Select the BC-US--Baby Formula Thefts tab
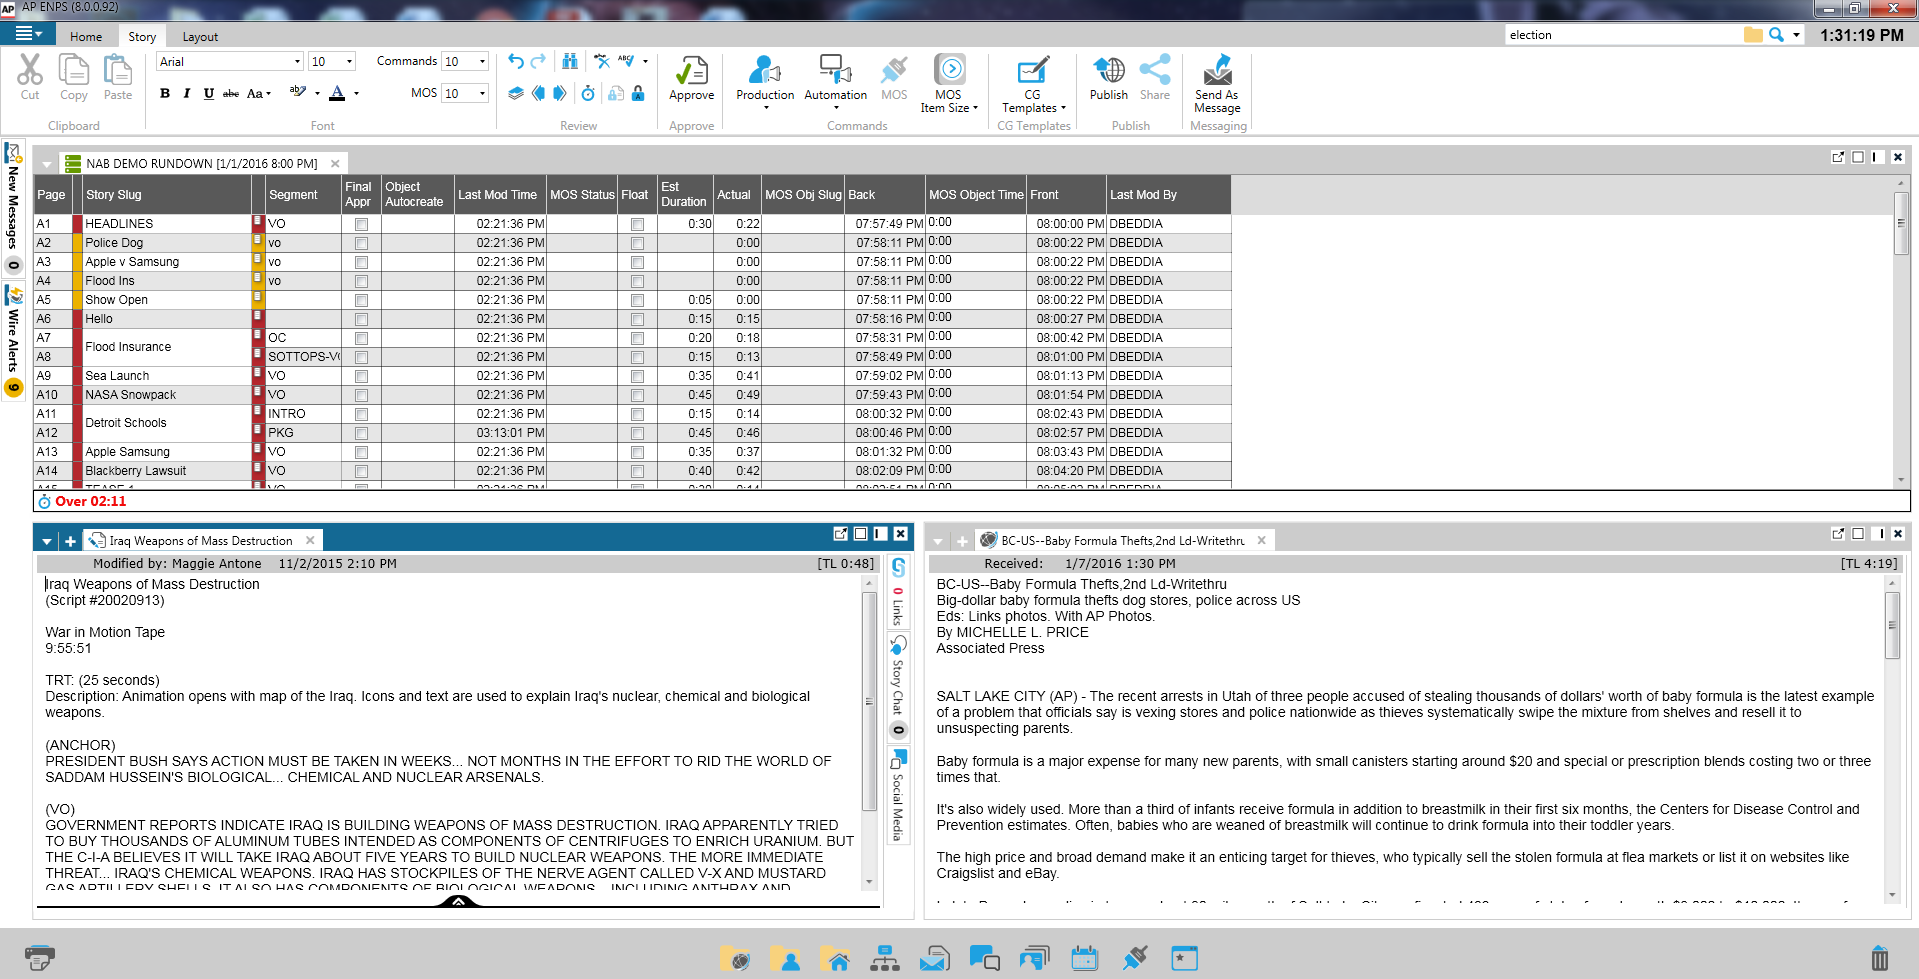The width and height of the screenshot is (1919, 979). pyautogui.click(x=1122, y=541)
